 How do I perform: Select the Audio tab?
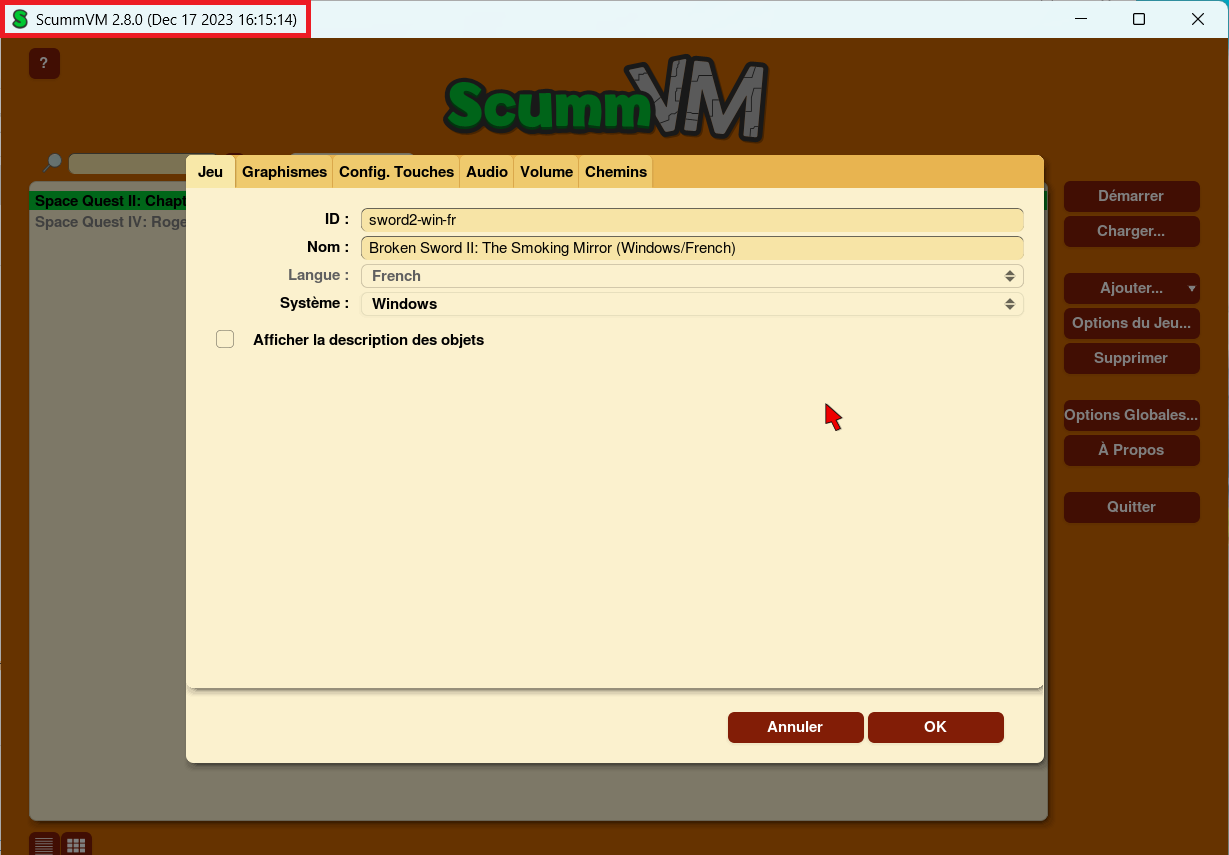pyautogui.click(x=487, y=172)
